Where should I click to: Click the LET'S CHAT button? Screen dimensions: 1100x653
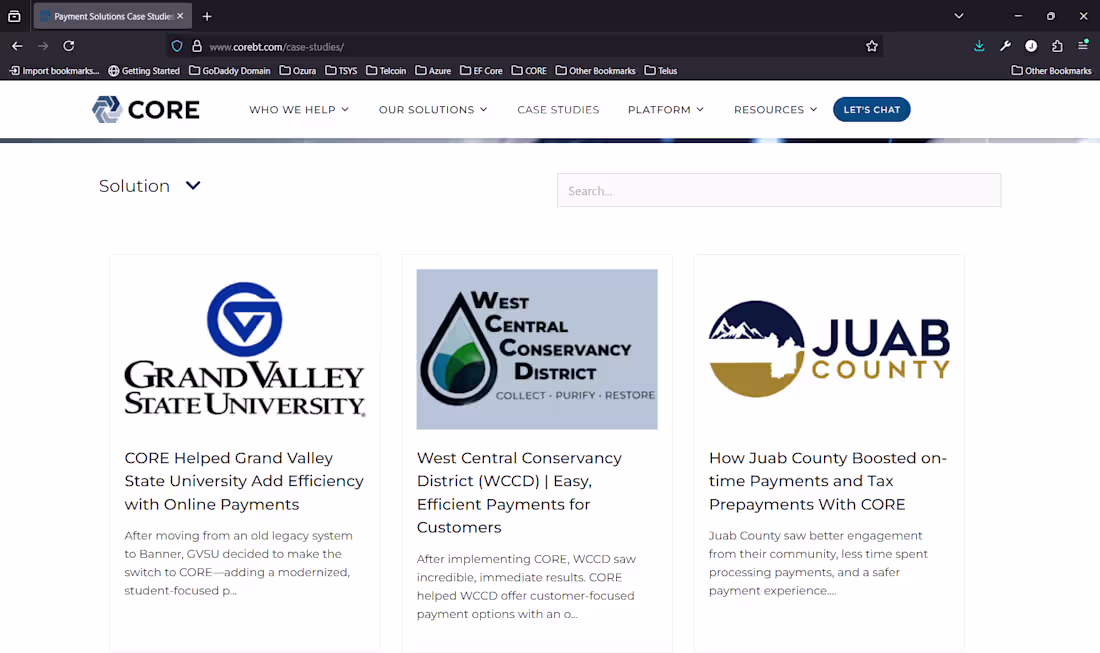pos(871,109)
